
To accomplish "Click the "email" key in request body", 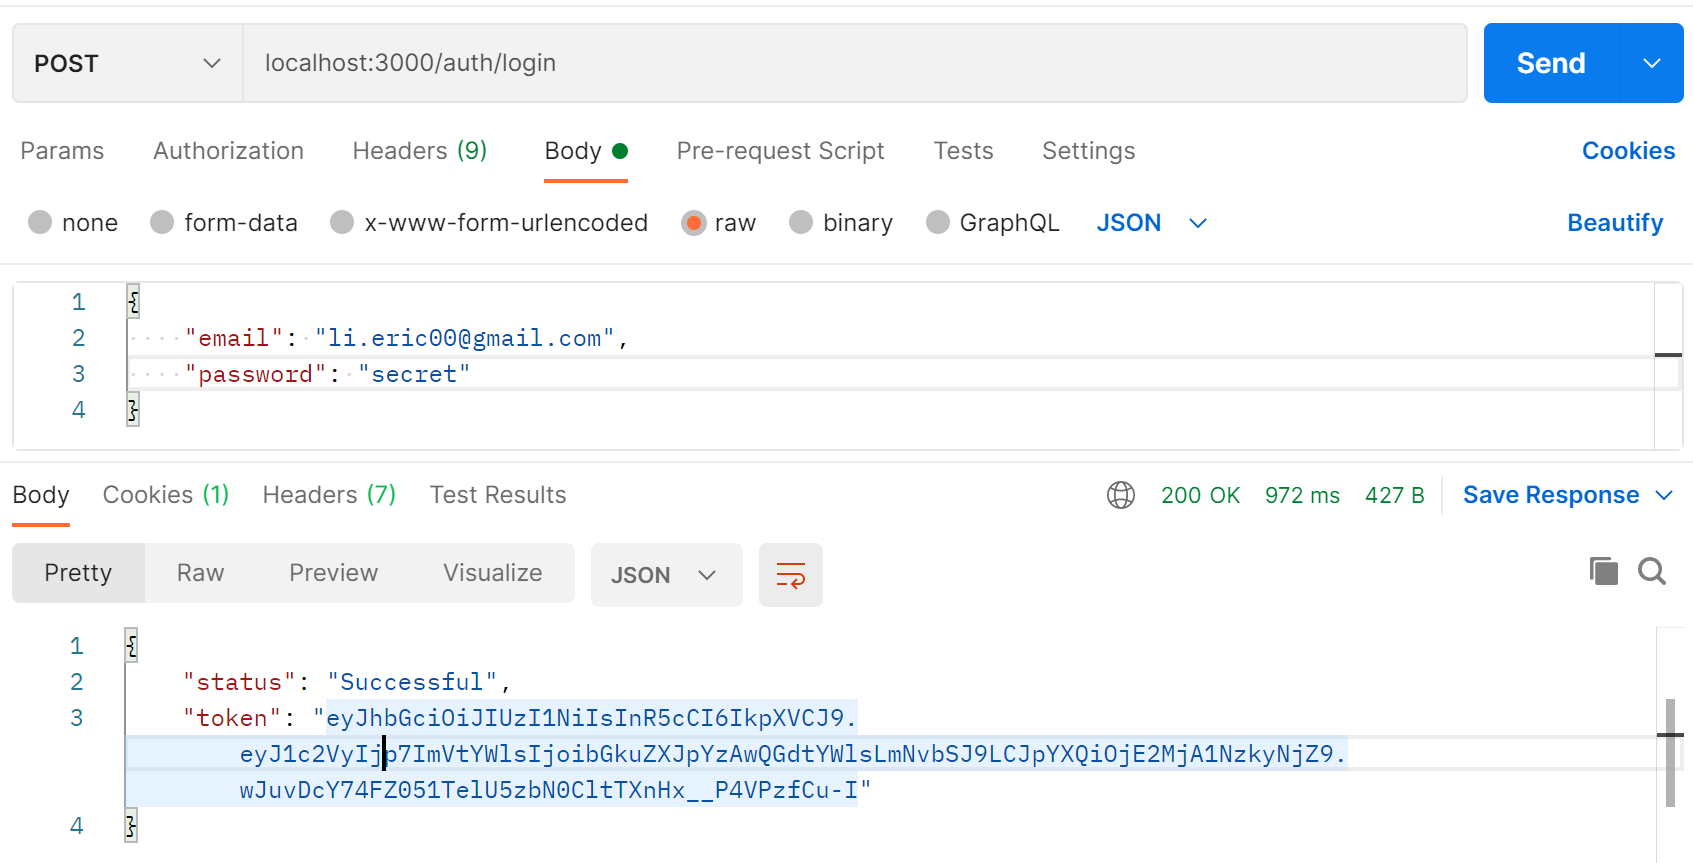I will pos(234,338).
